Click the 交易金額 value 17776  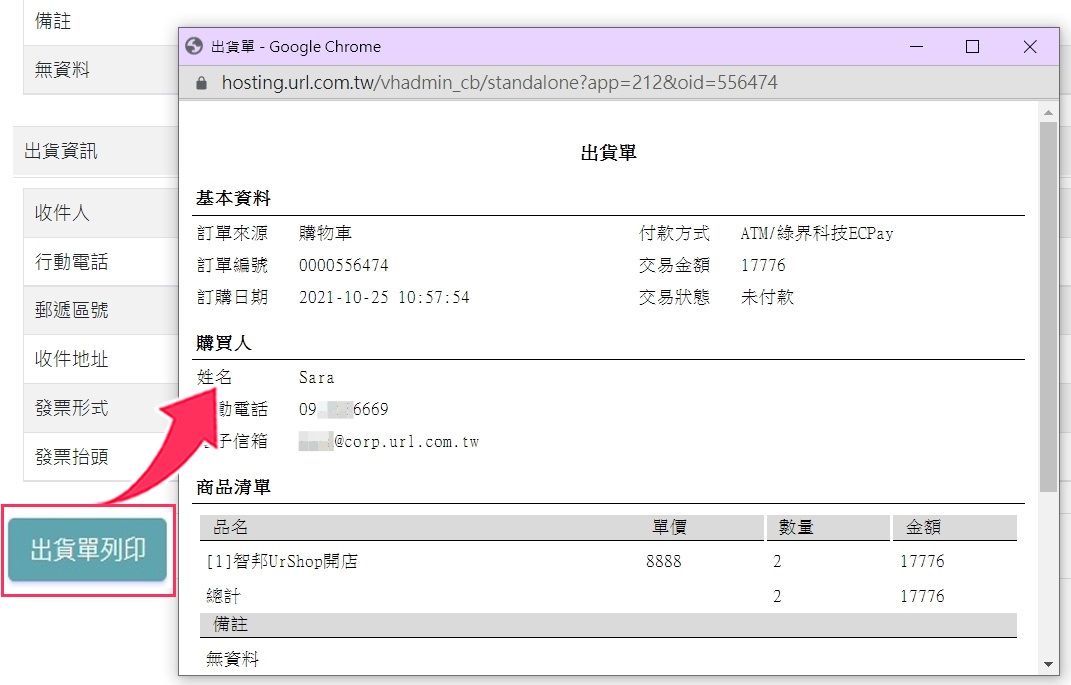click(x=763, y=265)
